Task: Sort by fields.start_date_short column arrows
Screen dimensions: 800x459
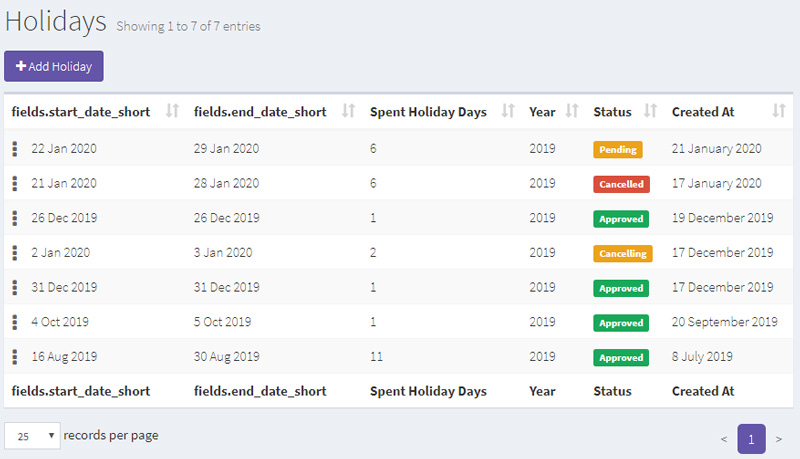Action: pos(172,111)
